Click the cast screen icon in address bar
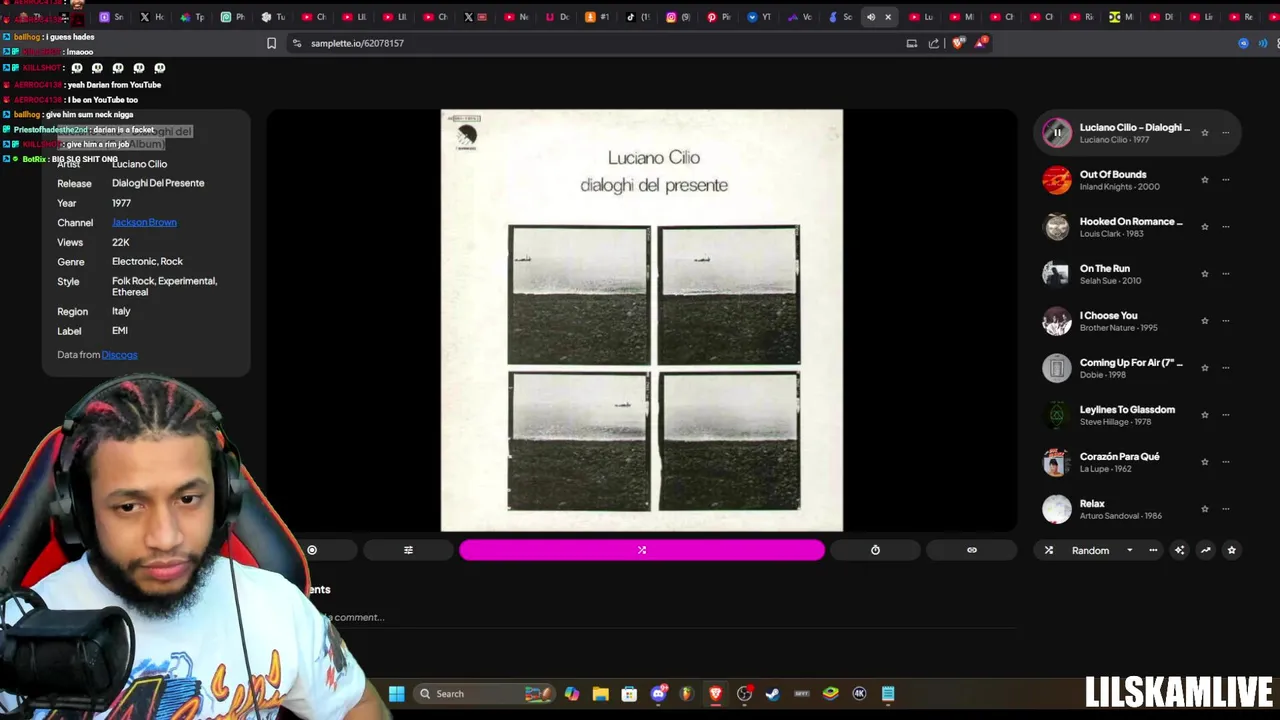The height and width of the screenshot is (720, 1280). point(911,43)
